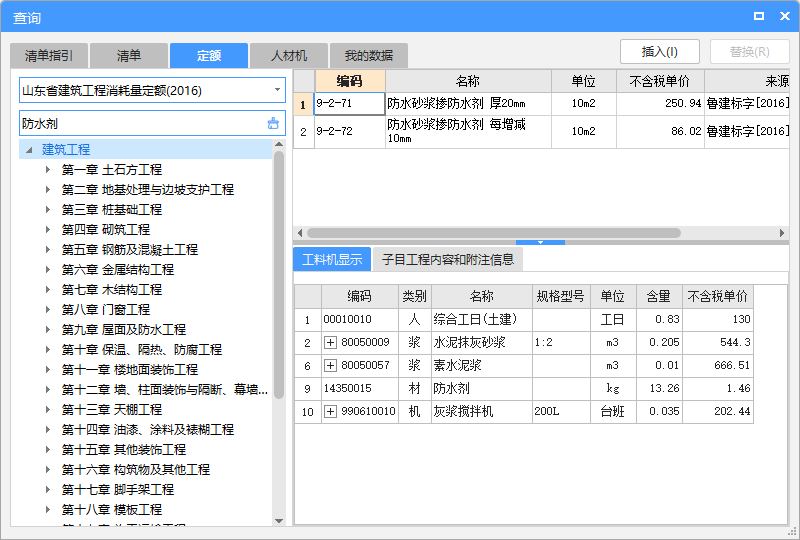The image size is (800, 540).
Task: Expand 第十一章 楼地面装饰工程
Action: (47, 370)
